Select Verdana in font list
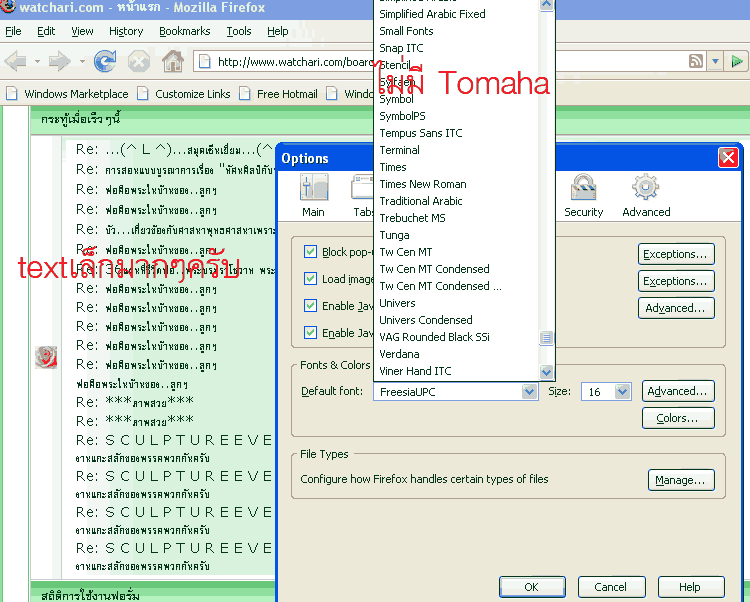Viewport: 750px width, 602px height. tap(399, 354)
